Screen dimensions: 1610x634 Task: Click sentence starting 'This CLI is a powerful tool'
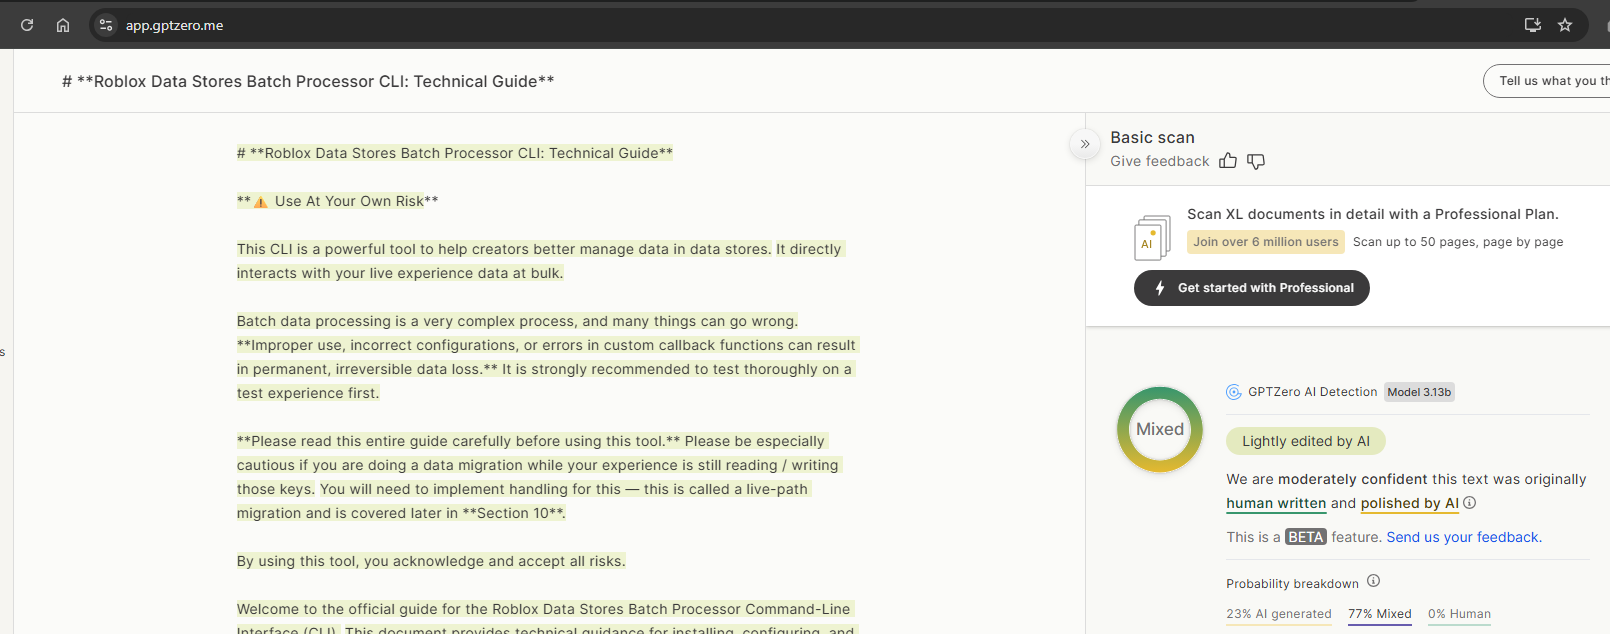(504, 249)
